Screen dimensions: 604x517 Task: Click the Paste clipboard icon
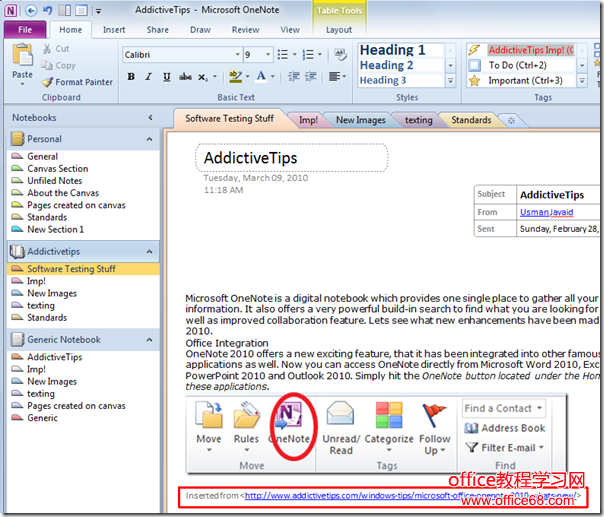pos(23,55)
